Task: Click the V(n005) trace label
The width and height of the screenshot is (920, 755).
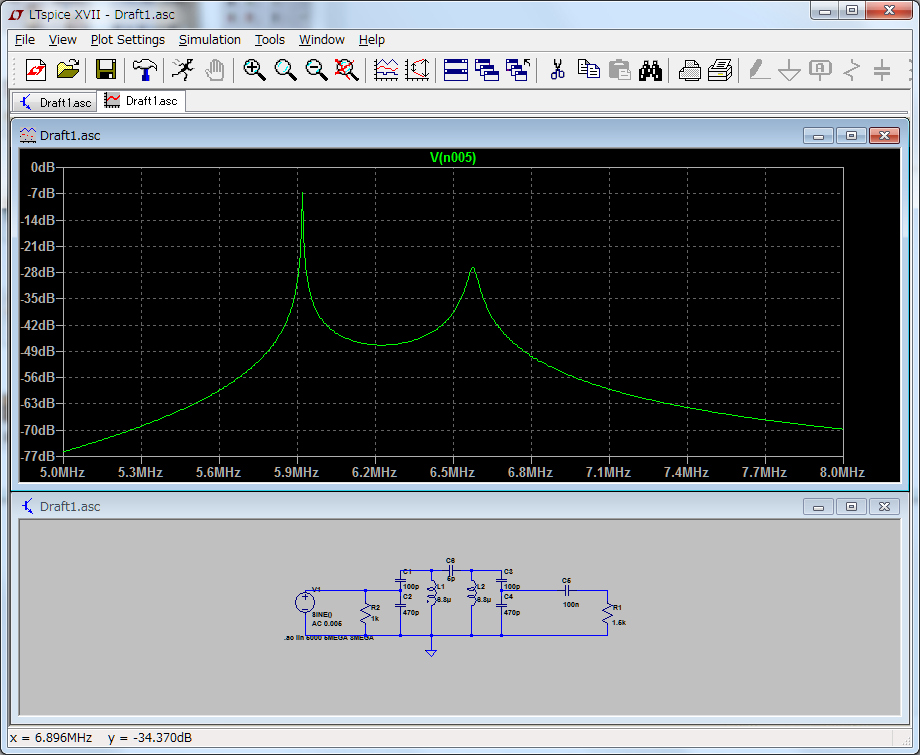Action: coord(452,157)
